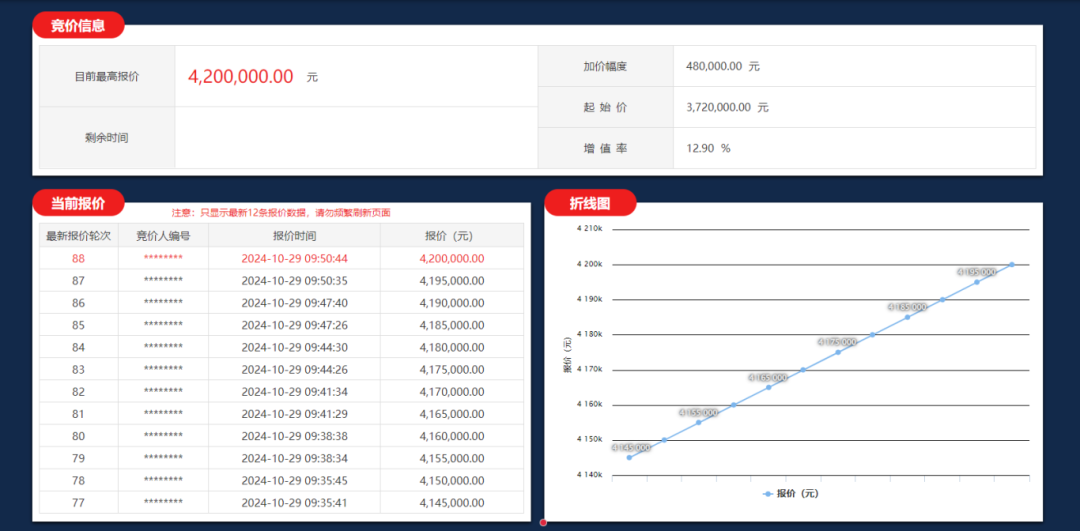Click the 4,145,000.00 bid in round 77
Screen dimensions: 1080x531
pos(452,502)
